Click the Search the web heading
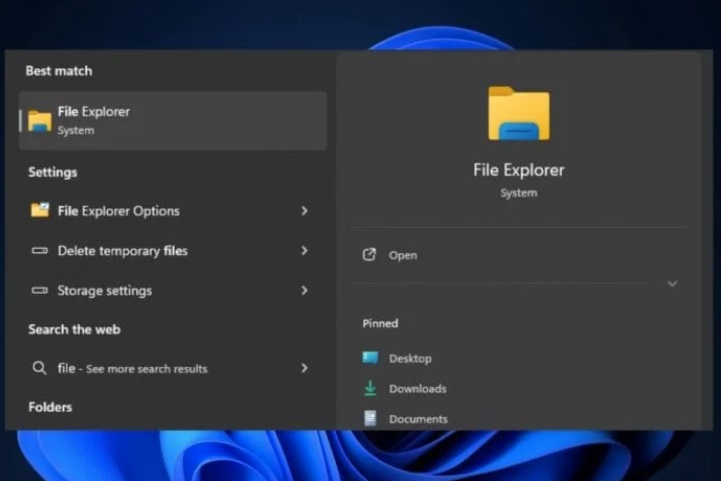 pos(74,329)
